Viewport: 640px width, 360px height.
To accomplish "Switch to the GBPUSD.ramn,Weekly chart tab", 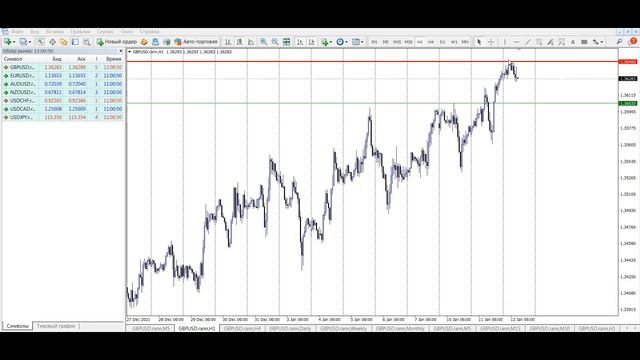I will pos(343,328).
